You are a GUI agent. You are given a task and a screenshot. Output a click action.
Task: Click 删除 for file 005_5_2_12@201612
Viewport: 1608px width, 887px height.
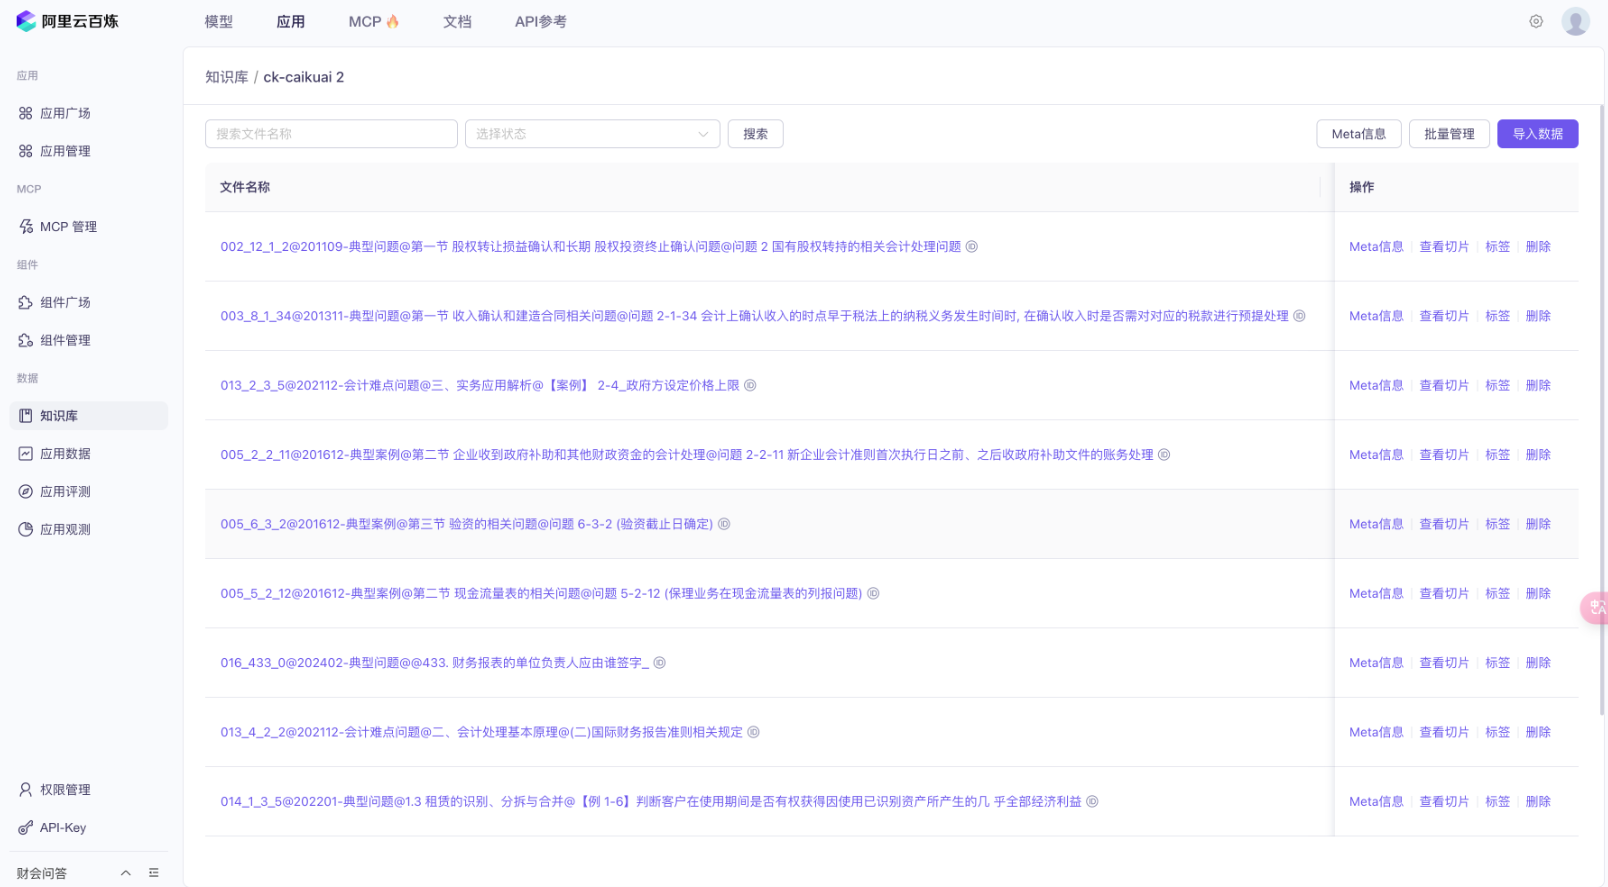(1538, 594)
